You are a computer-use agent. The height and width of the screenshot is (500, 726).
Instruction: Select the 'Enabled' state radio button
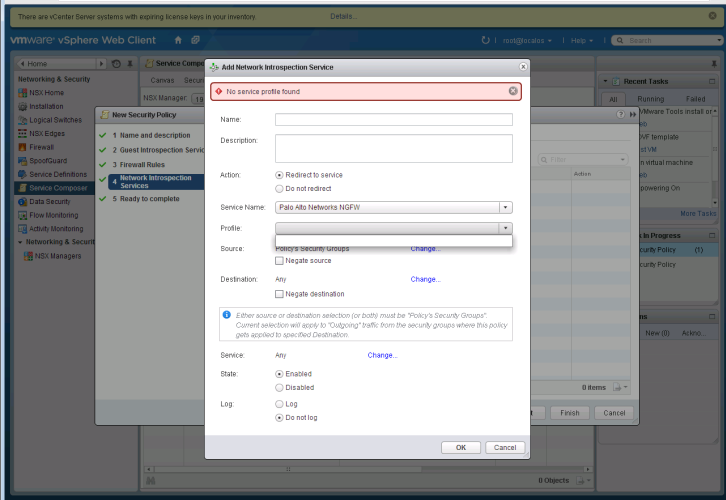[279, 374]
